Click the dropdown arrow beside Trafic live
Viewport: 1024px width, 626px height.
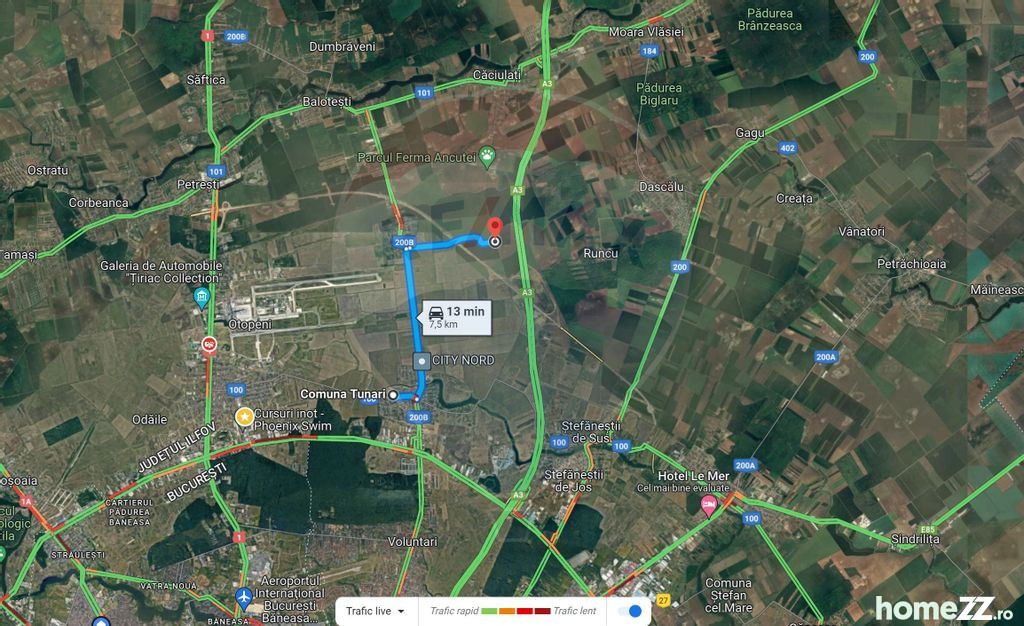pos(401,612)
